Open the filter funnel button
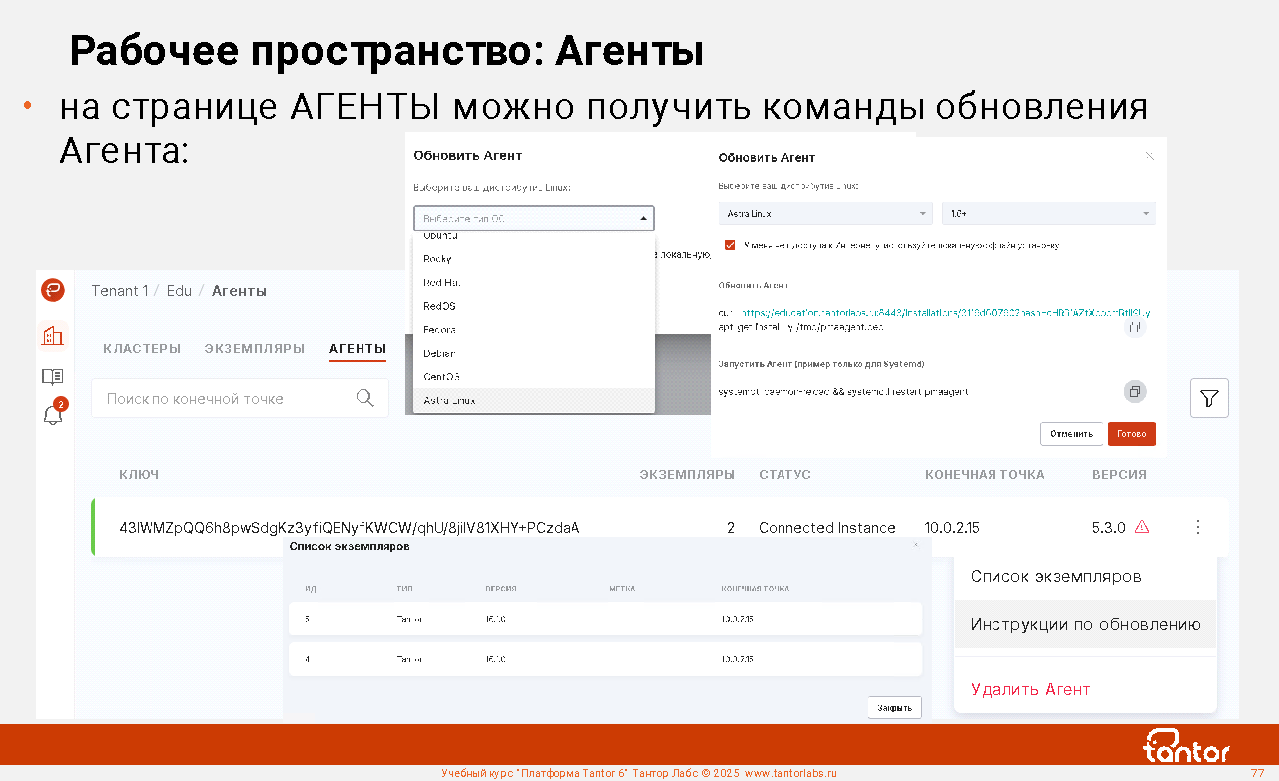 (1209, 398)
